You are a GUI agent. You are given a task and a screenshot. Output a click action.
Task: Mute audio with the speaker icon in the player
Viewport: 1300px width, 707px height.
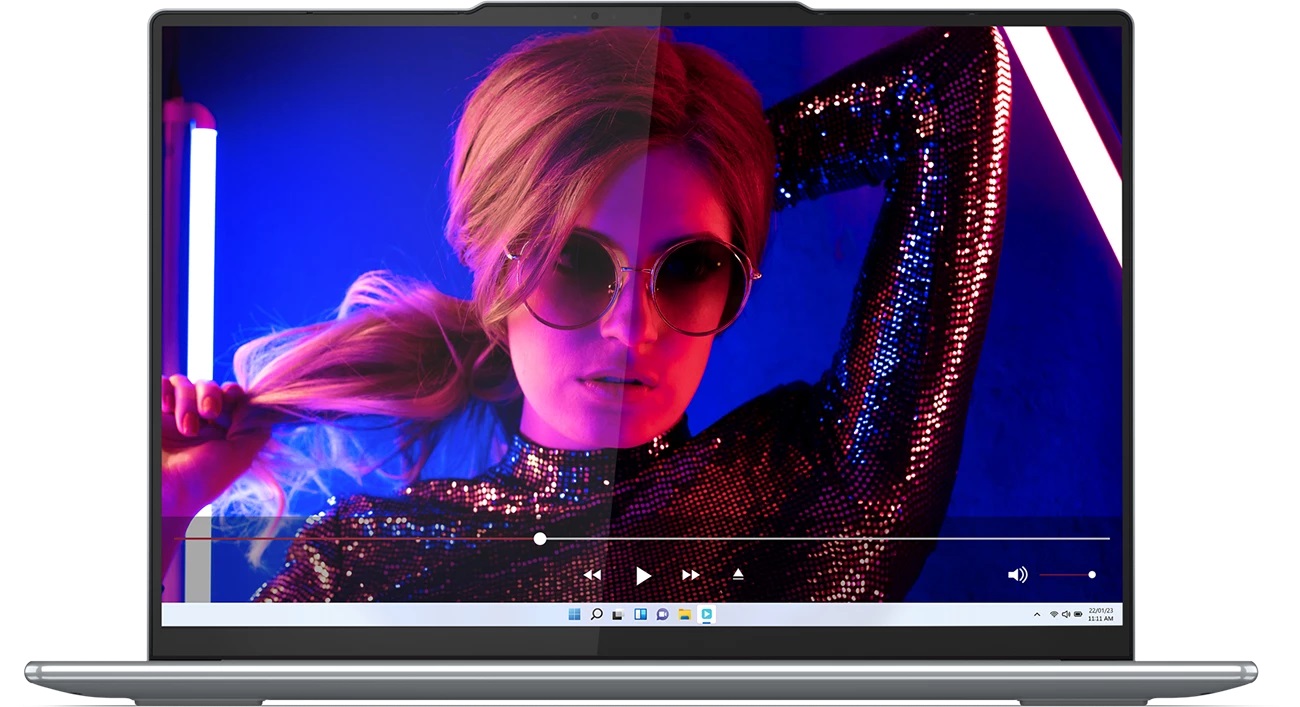(x=1017, y=574)
